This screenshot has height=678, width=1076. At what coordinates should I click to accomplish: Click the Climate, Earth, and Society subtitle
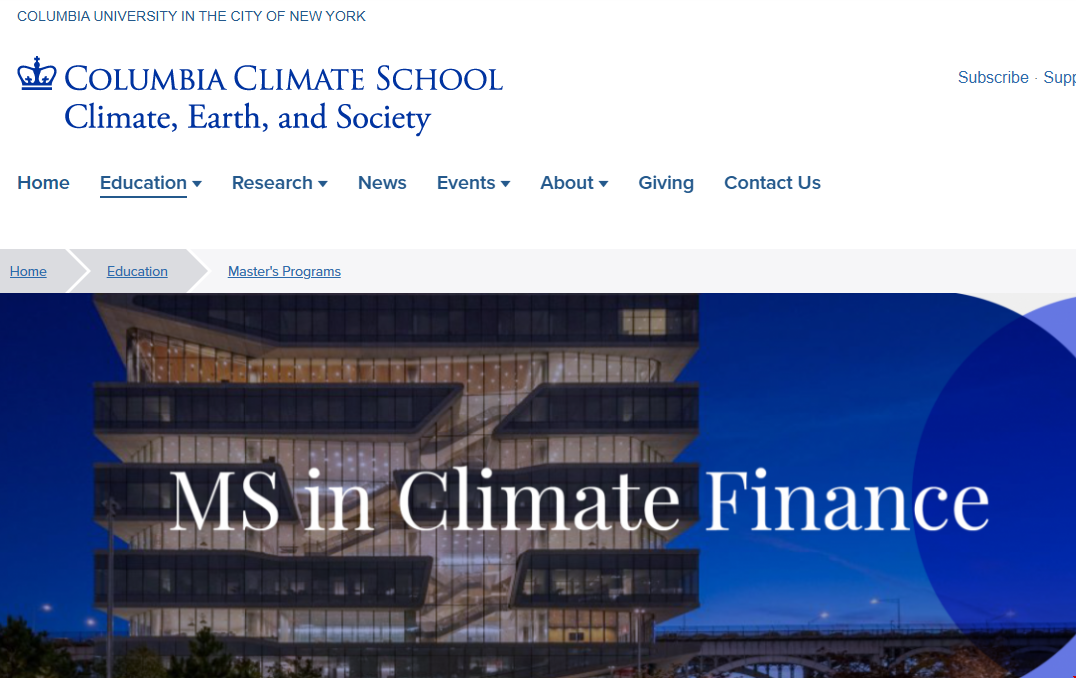[x=247, y=118]
